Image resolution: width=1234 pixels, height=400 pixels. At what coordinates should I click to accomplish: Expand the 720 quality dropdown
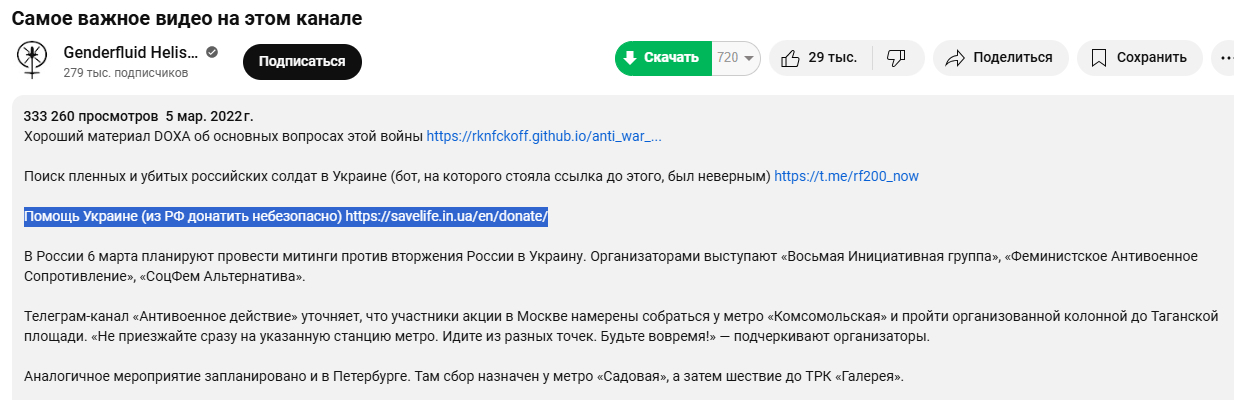coord(736,58)
